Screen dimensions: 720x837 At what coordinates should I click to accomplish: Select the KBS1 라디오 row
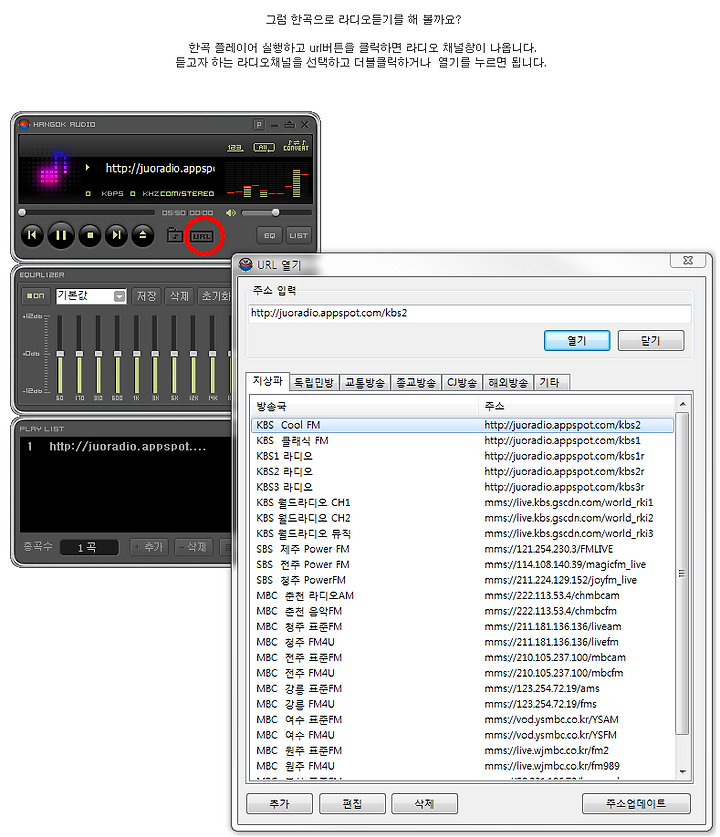(x=462, y=456)
